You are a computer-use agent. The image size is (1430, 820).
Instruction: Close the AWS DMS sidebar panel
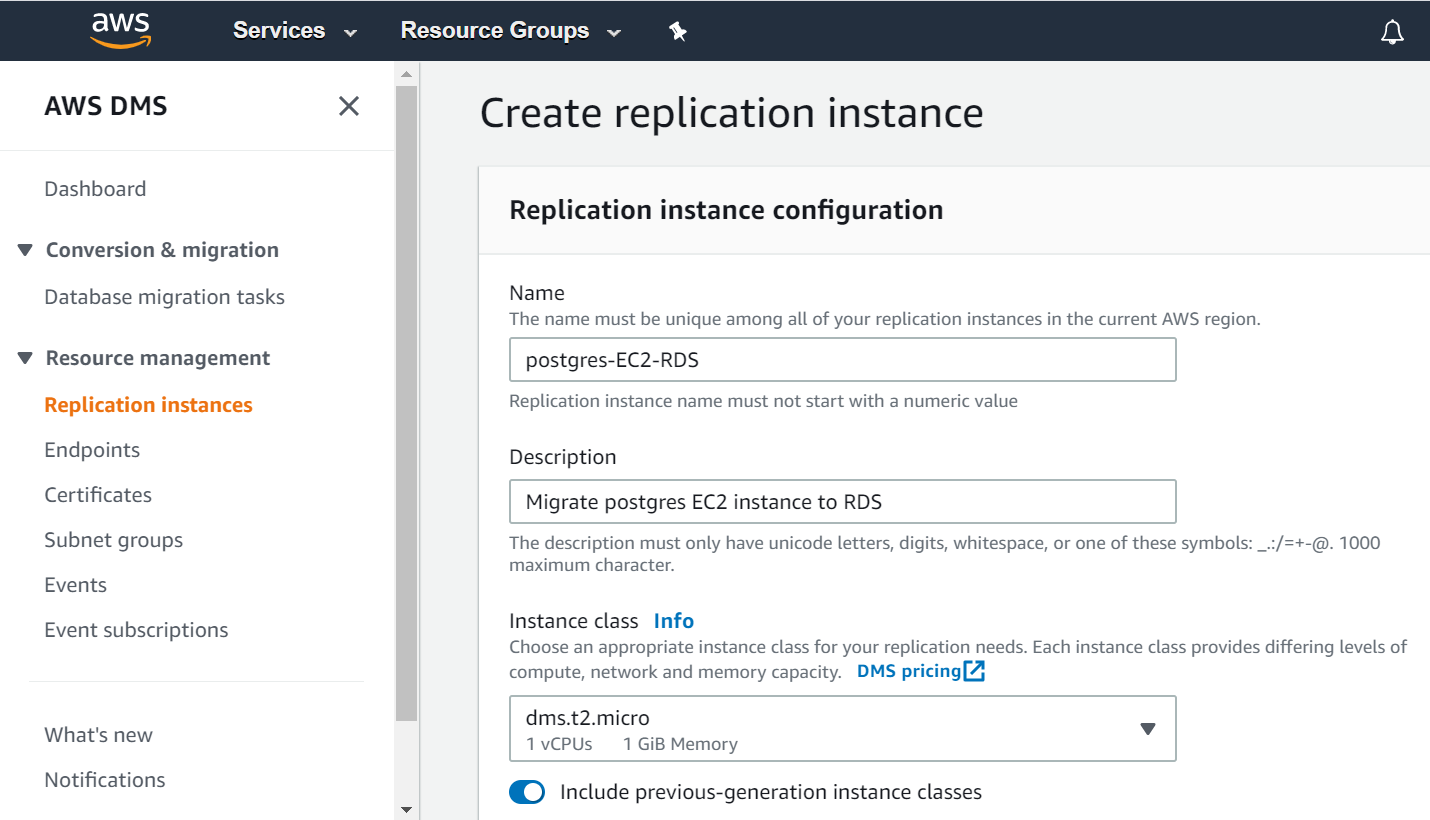click(348, 106)
